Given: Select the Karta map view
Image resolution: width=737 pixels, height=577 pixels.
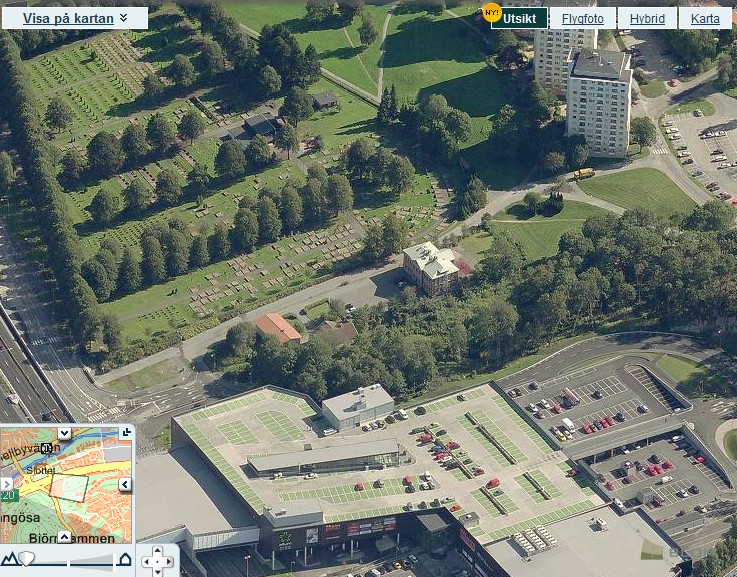Looking at the screenshot, I should pyautogui.click(x=705, y=18).
